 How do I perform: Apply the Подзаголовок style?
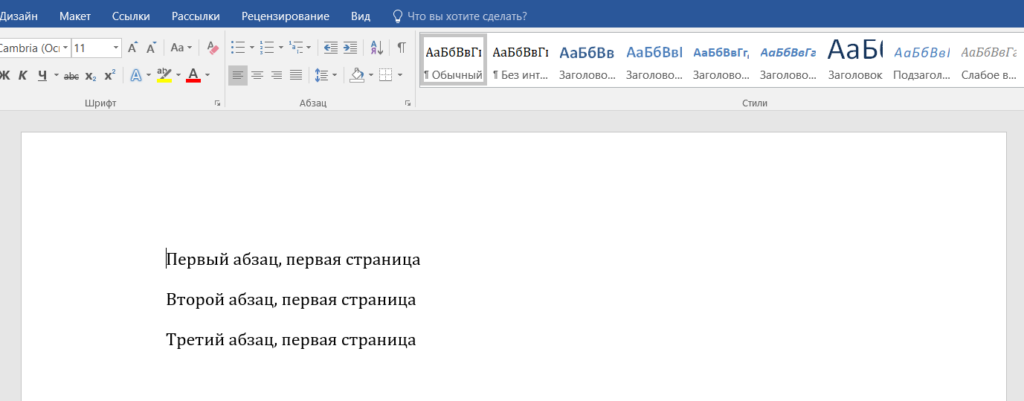(921, 60)
